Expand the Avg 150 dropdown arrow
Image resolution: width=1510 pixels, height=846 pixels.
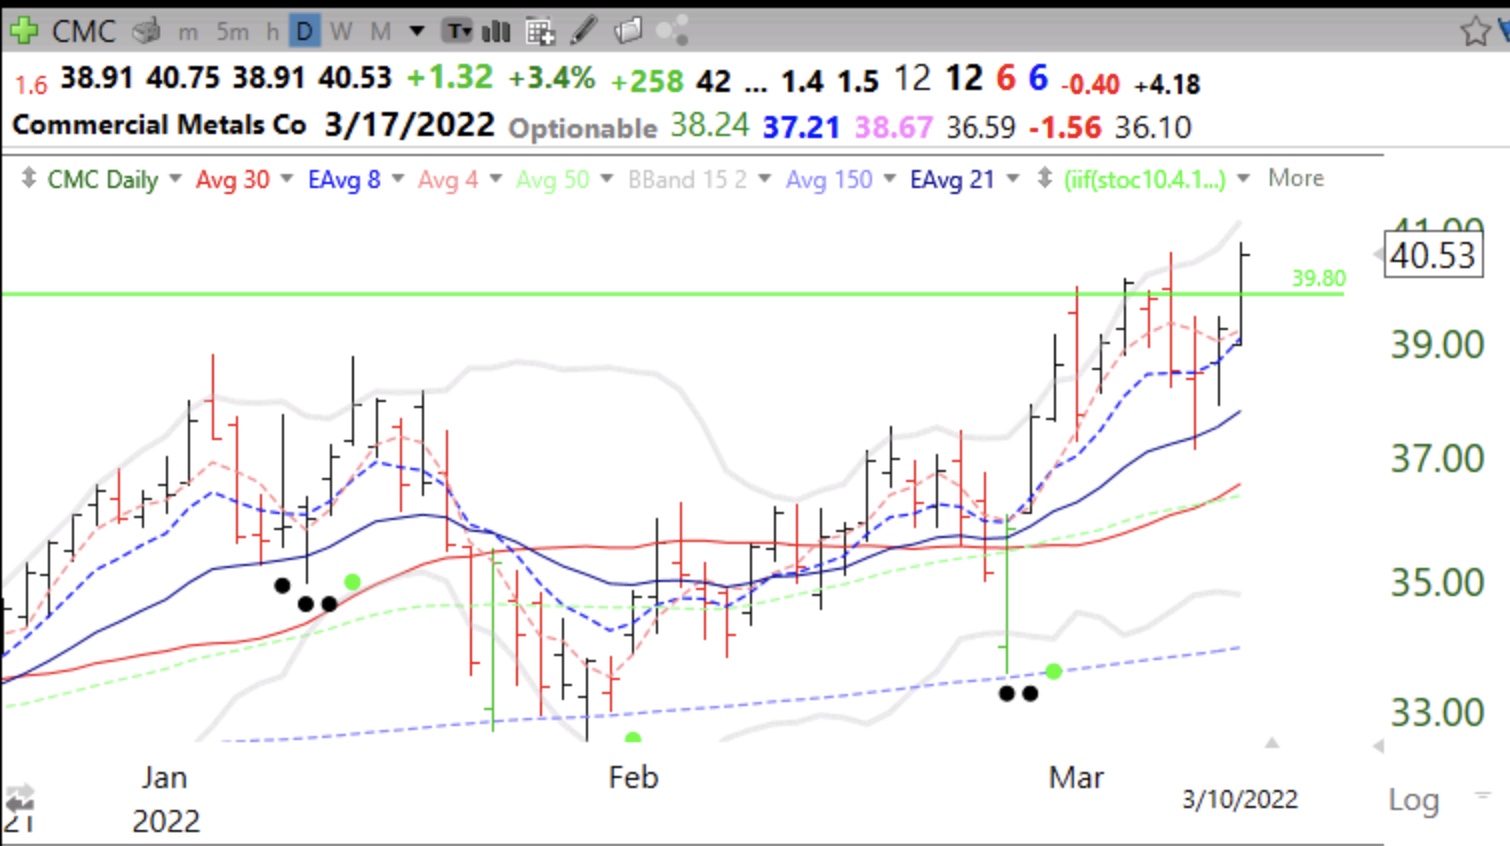(889, 179)
